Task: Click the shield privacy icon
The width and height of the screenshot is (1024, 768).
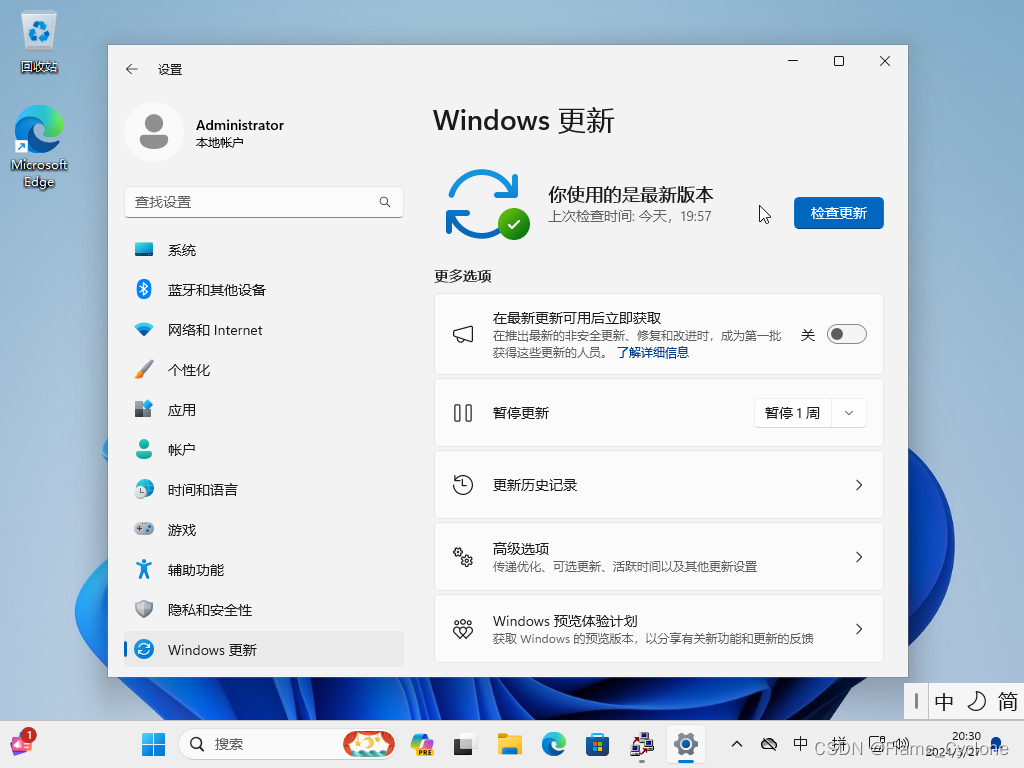Action: pyautogui.click(x=144, y=609)
